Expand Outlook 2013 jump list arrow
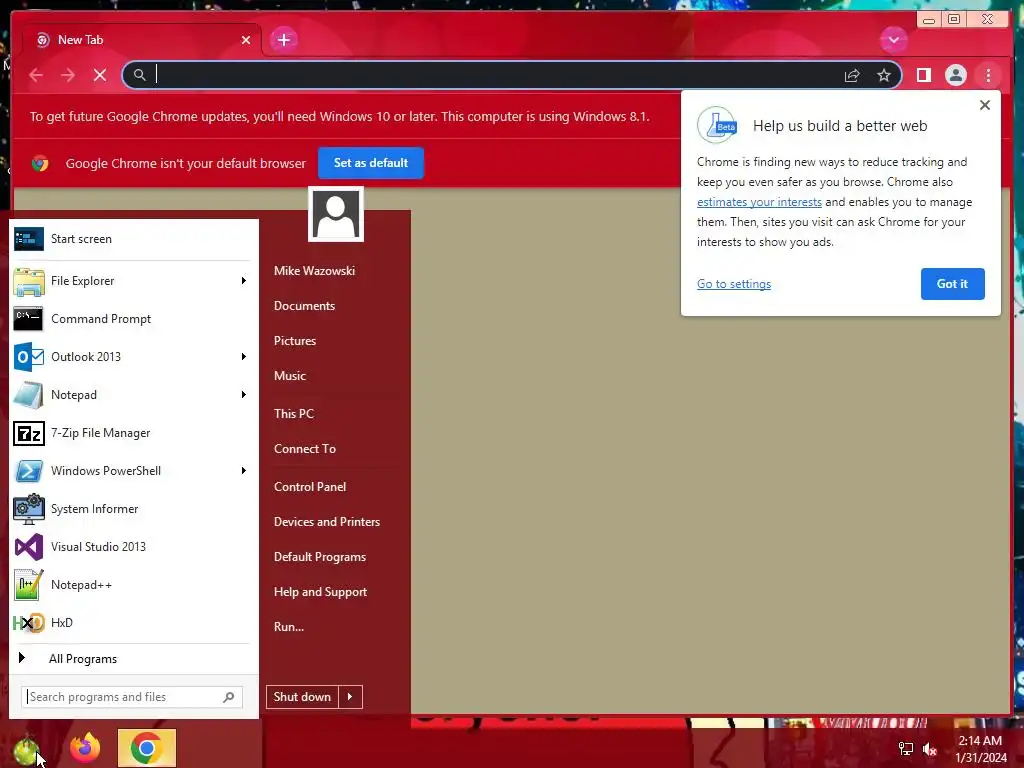The image size is (1024, 768). pyautogui.click(x=243, y=357)
